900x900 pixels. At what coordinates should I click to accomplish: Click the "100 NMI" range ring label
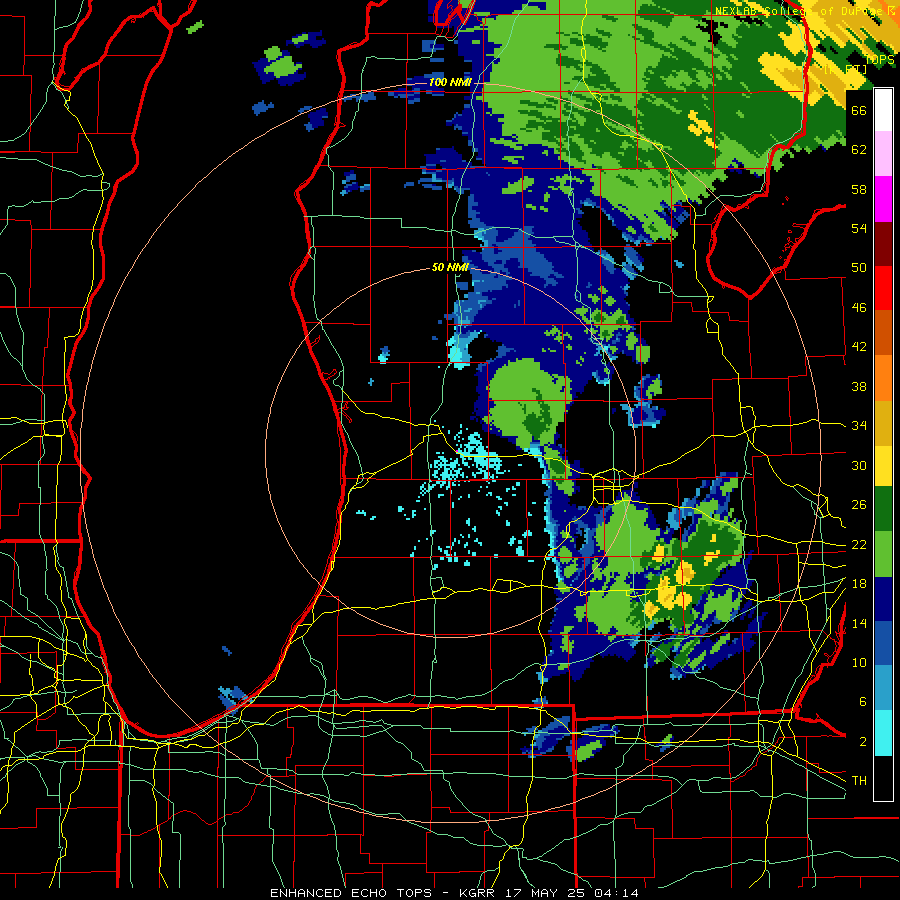(449, 83)
